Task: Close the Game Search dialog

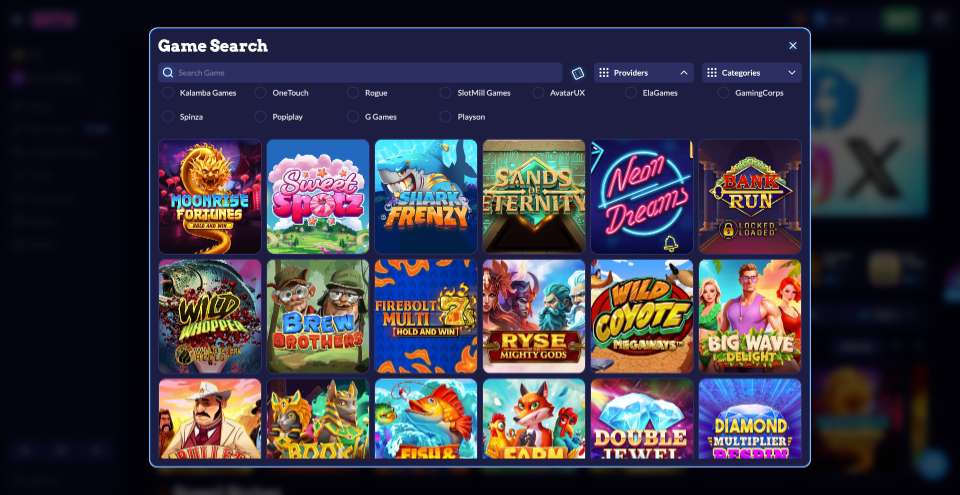Action: (x=793, y=46)
